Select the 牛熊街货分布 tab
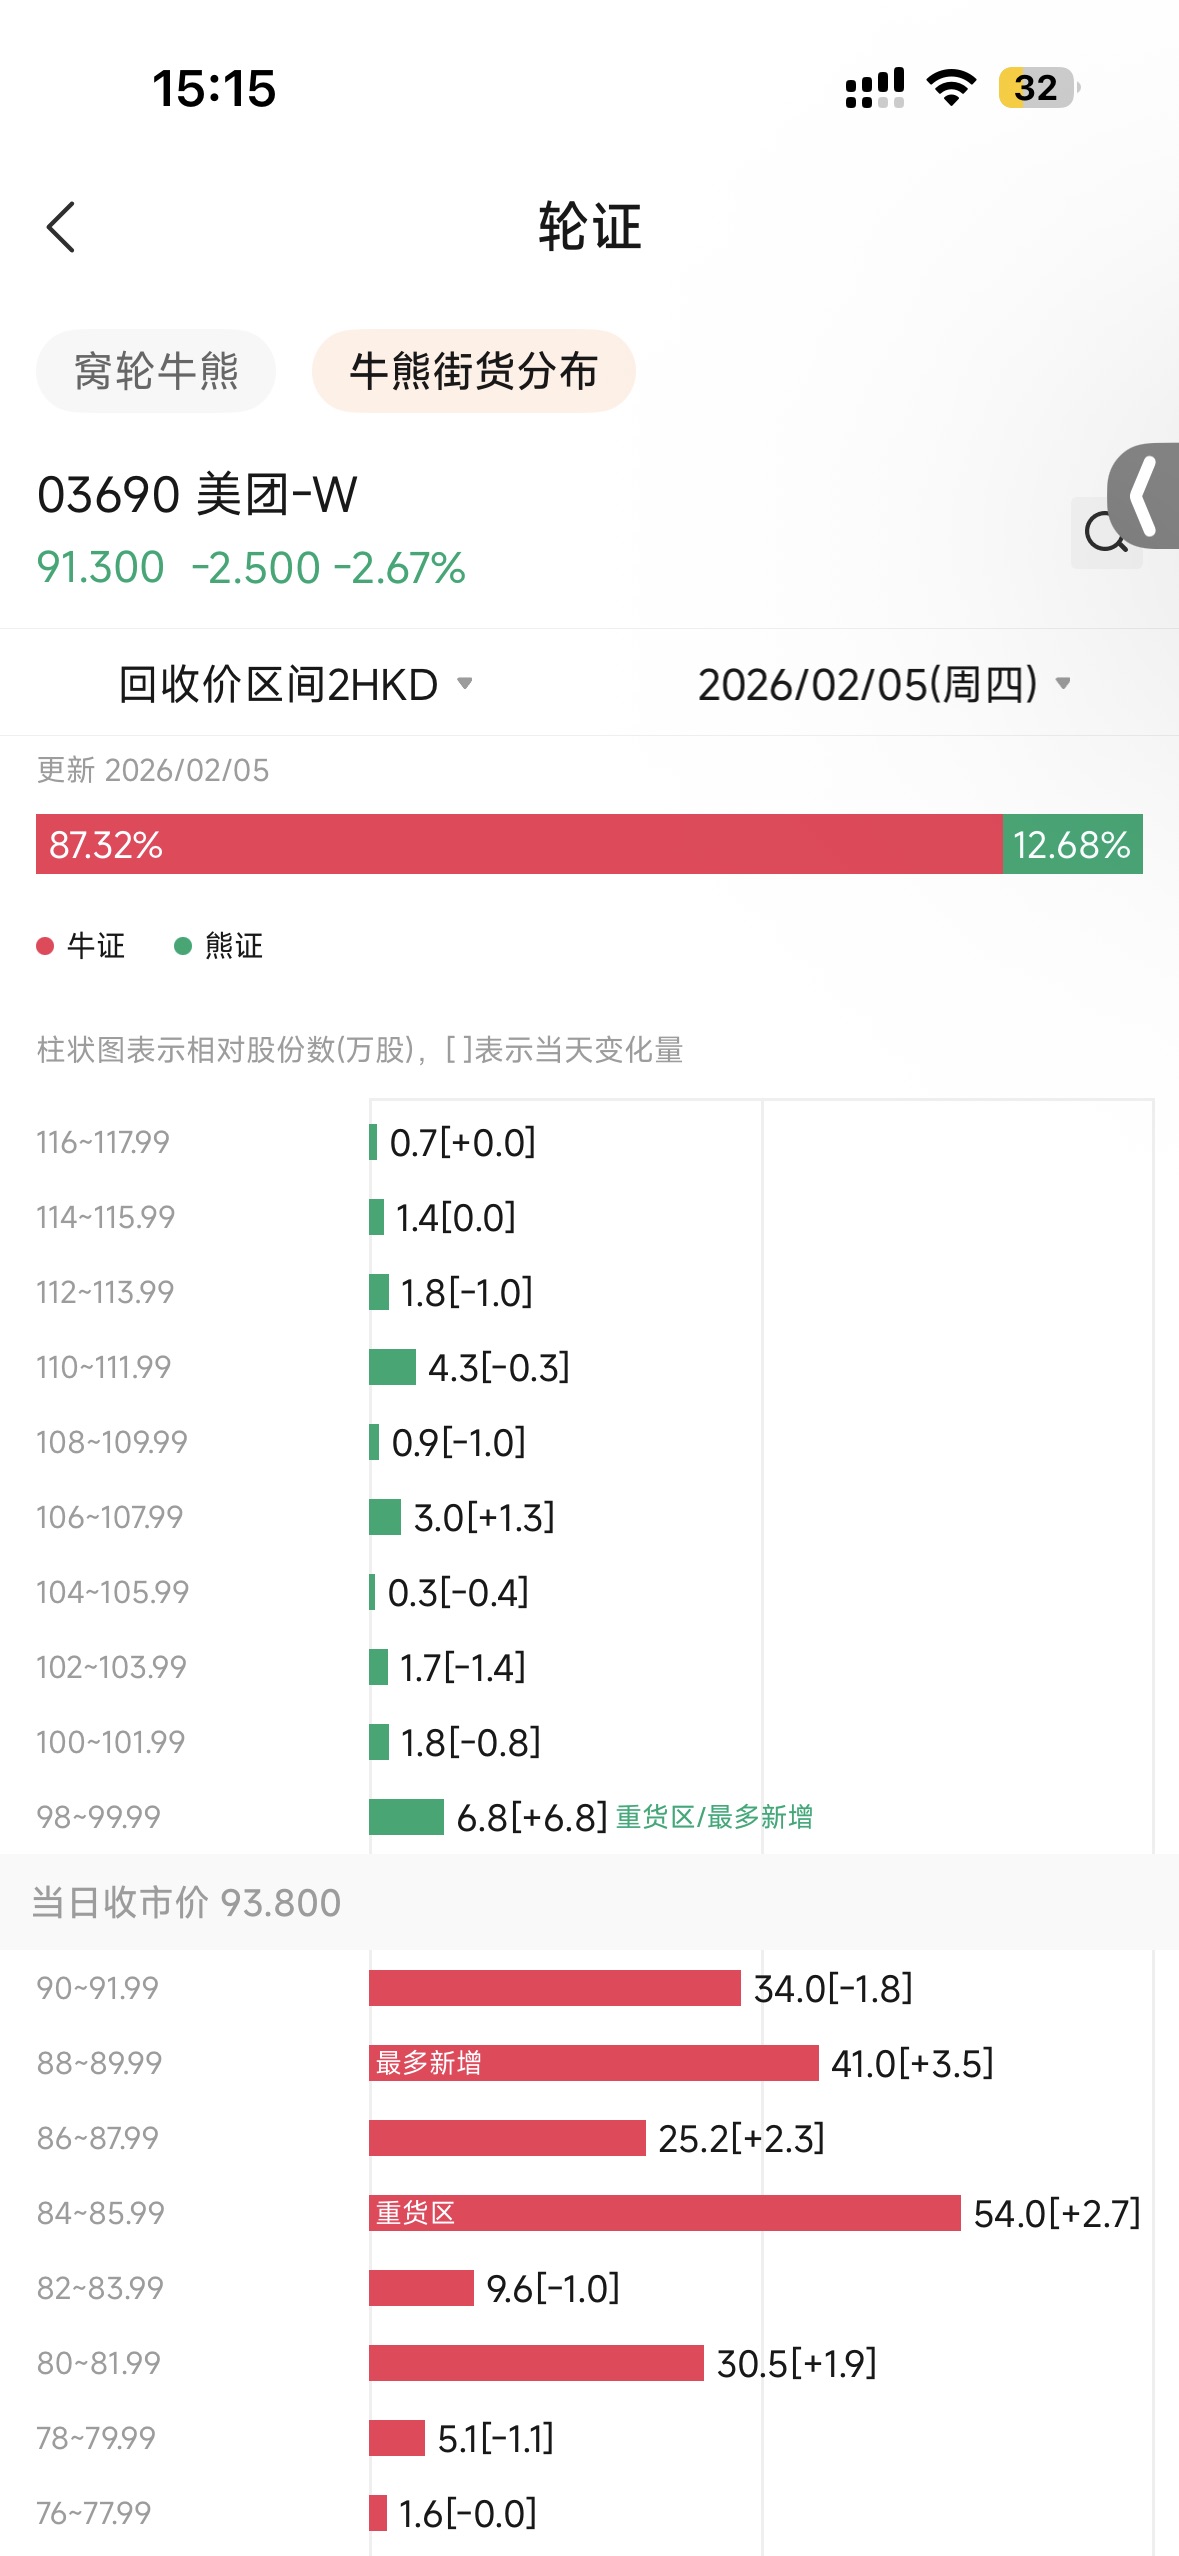This screenshot has height=2556, width=1179. [474, 371]
